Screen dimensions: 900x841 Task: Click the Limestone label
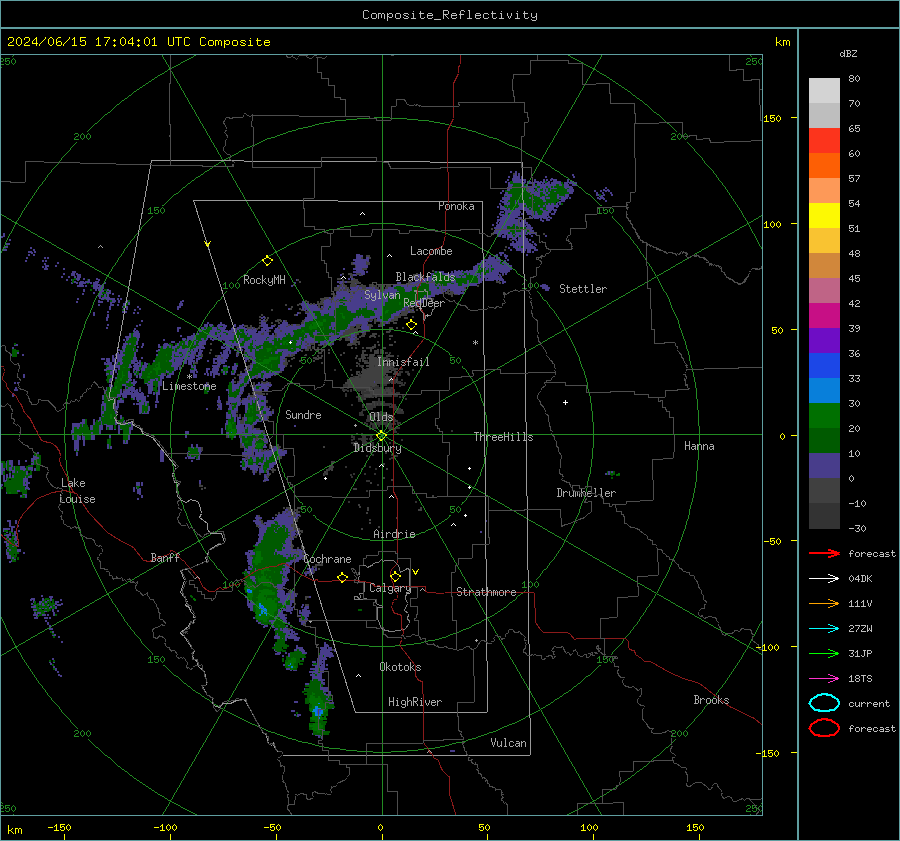[x=189, y=386]
